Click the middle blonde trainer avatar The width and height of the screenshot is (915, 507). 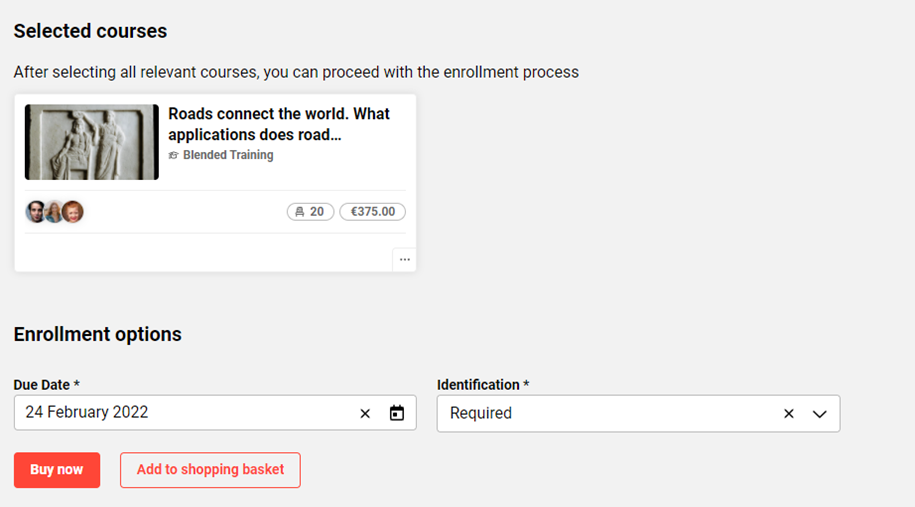click(54, 211)
